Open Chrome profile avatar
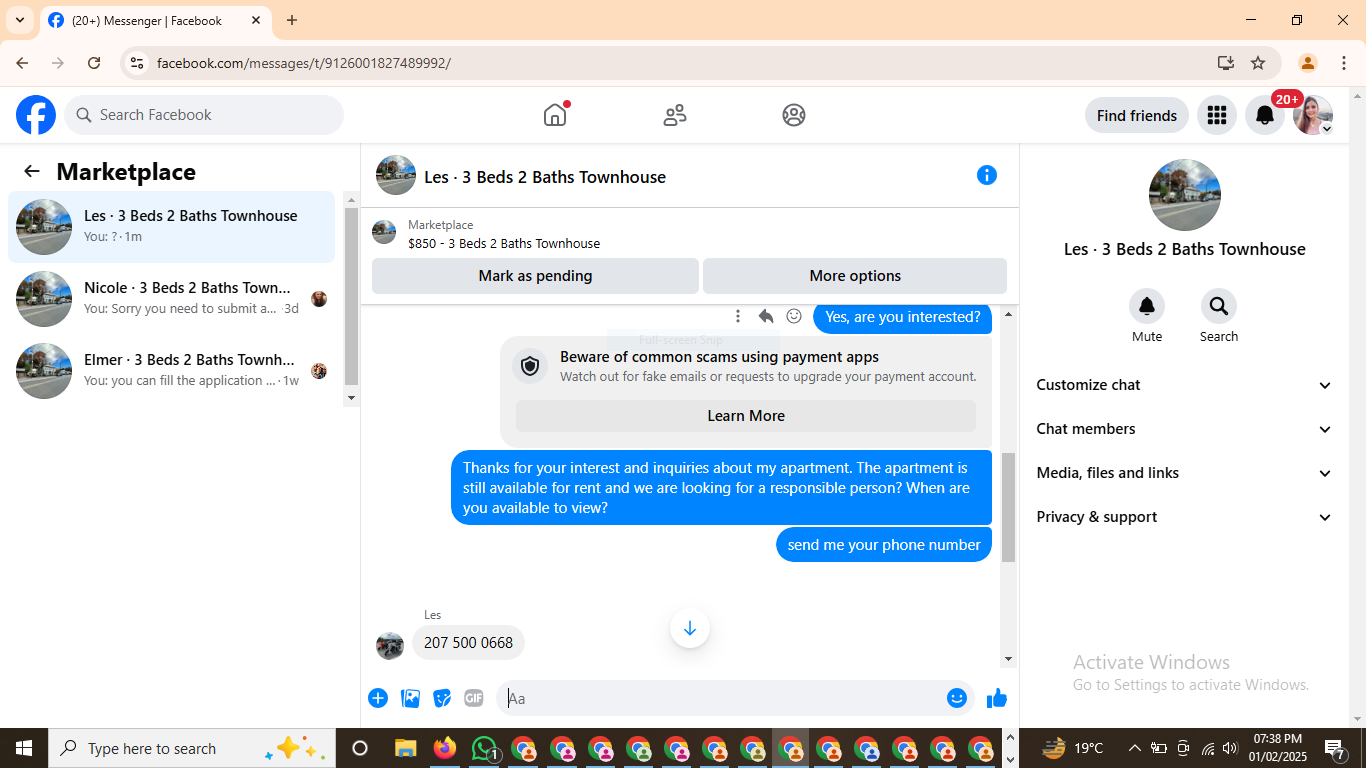 tap(1307, 63)
